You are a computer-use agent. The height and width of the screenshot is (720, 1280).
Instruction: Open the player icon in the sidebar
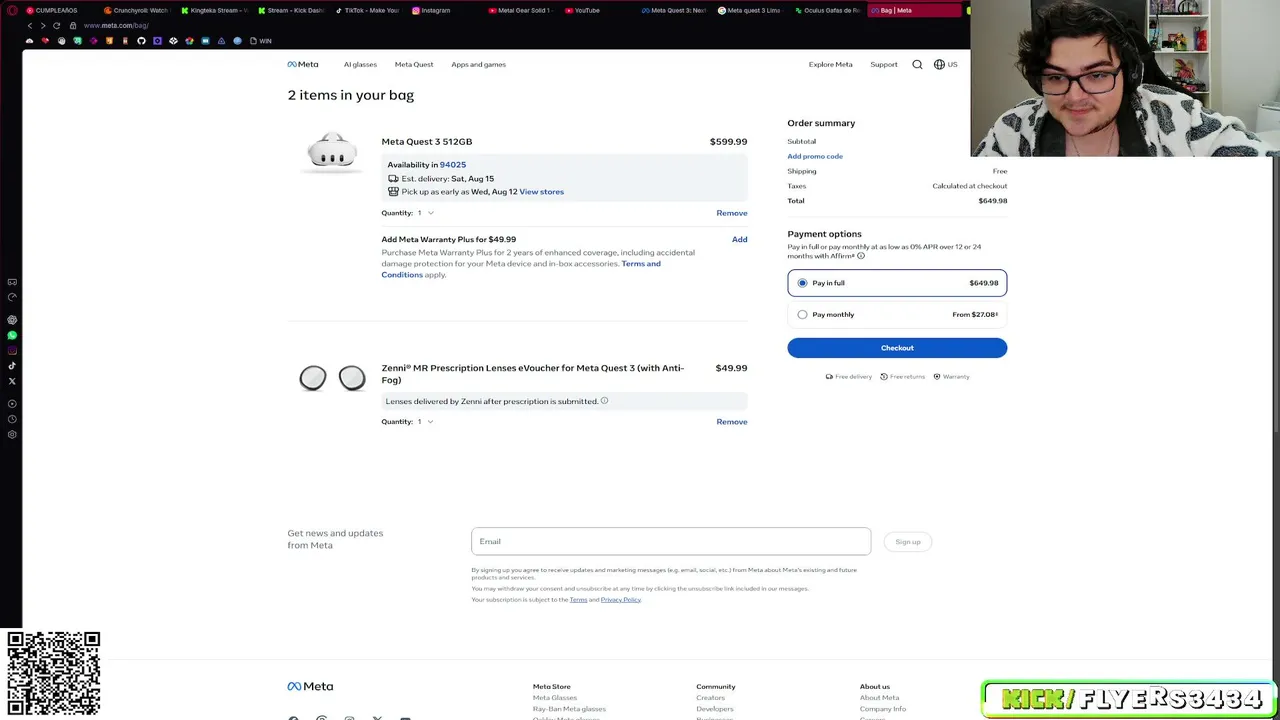tap(12, 404)
